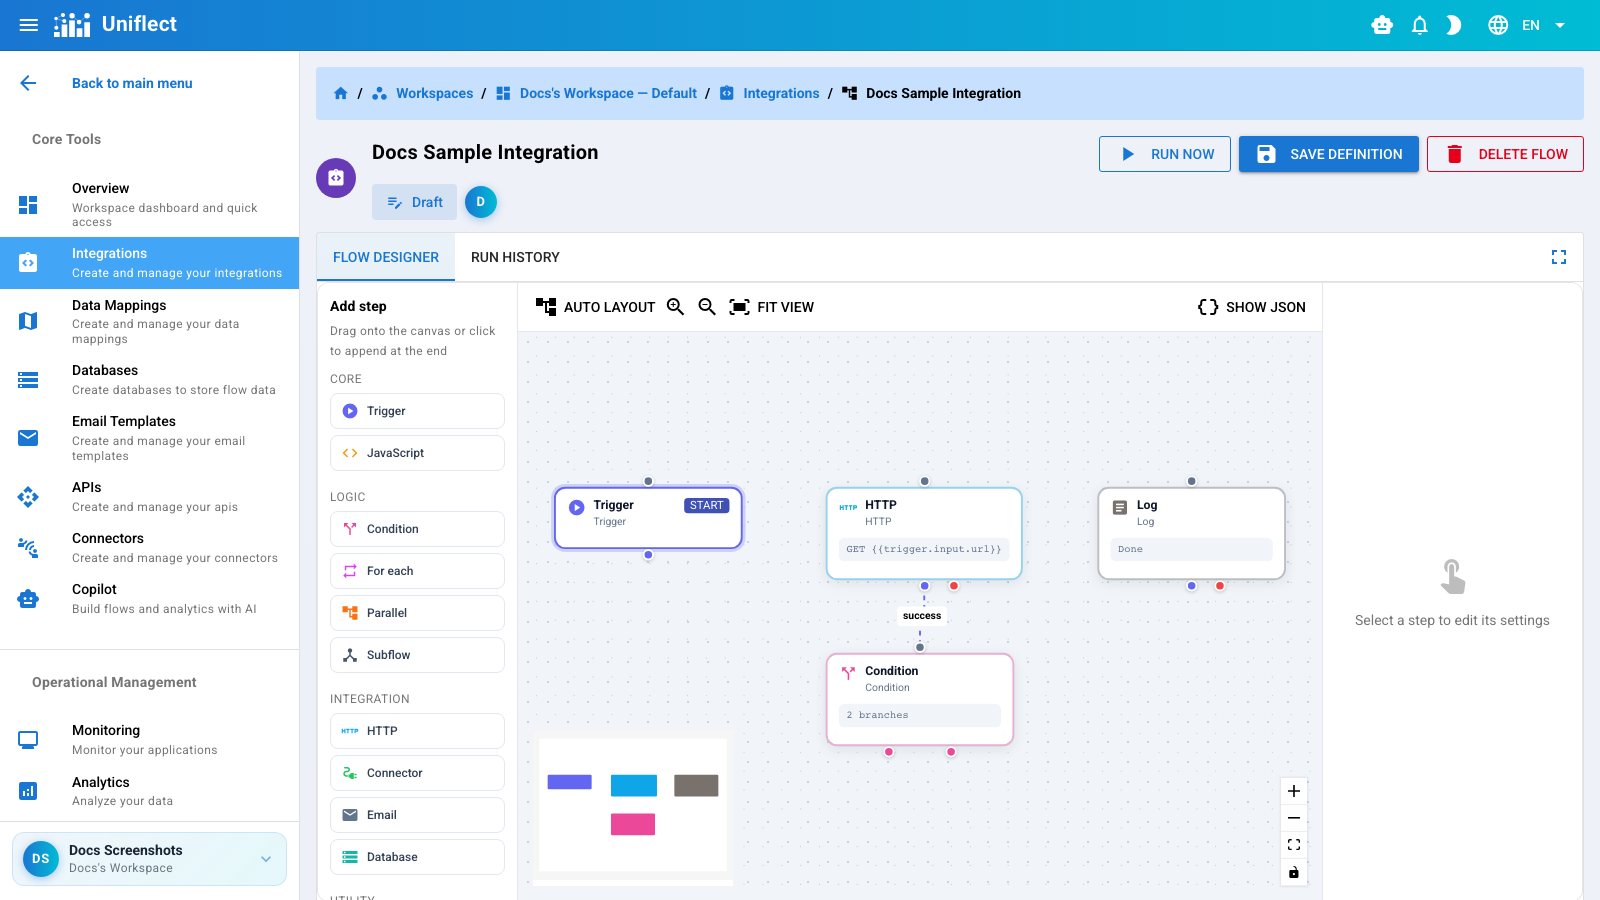Add a Condition step from palette
The width and height of the screenshot is (1600, 900).
[x=417, y=529]
